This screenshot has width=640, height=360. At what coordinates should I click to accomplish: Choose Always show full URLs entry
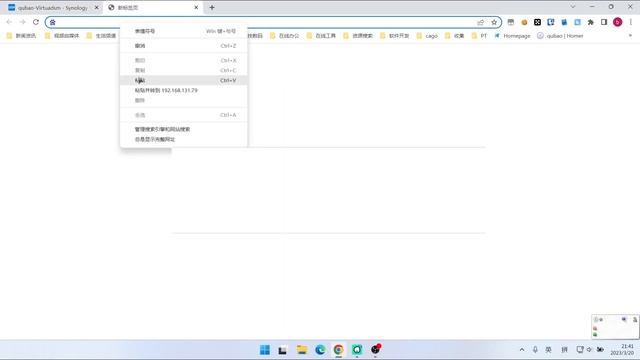point(184,139)
